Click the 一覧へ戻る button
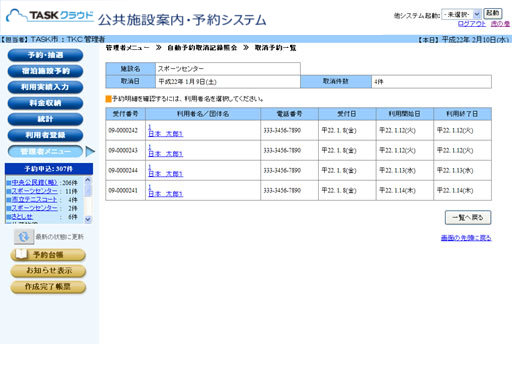This screenshot has height=384, width=512. tap(468, 218)
